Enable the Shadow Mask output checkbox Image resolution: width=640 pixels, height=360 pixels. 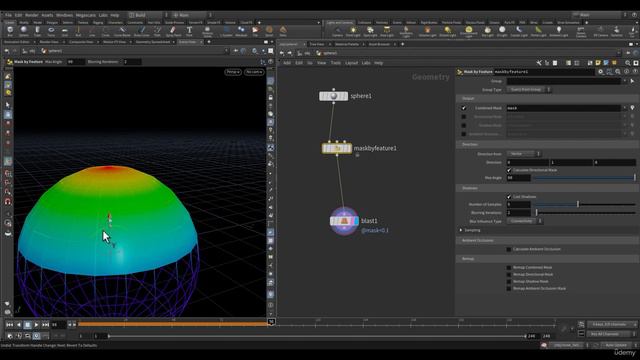point(464,125)
